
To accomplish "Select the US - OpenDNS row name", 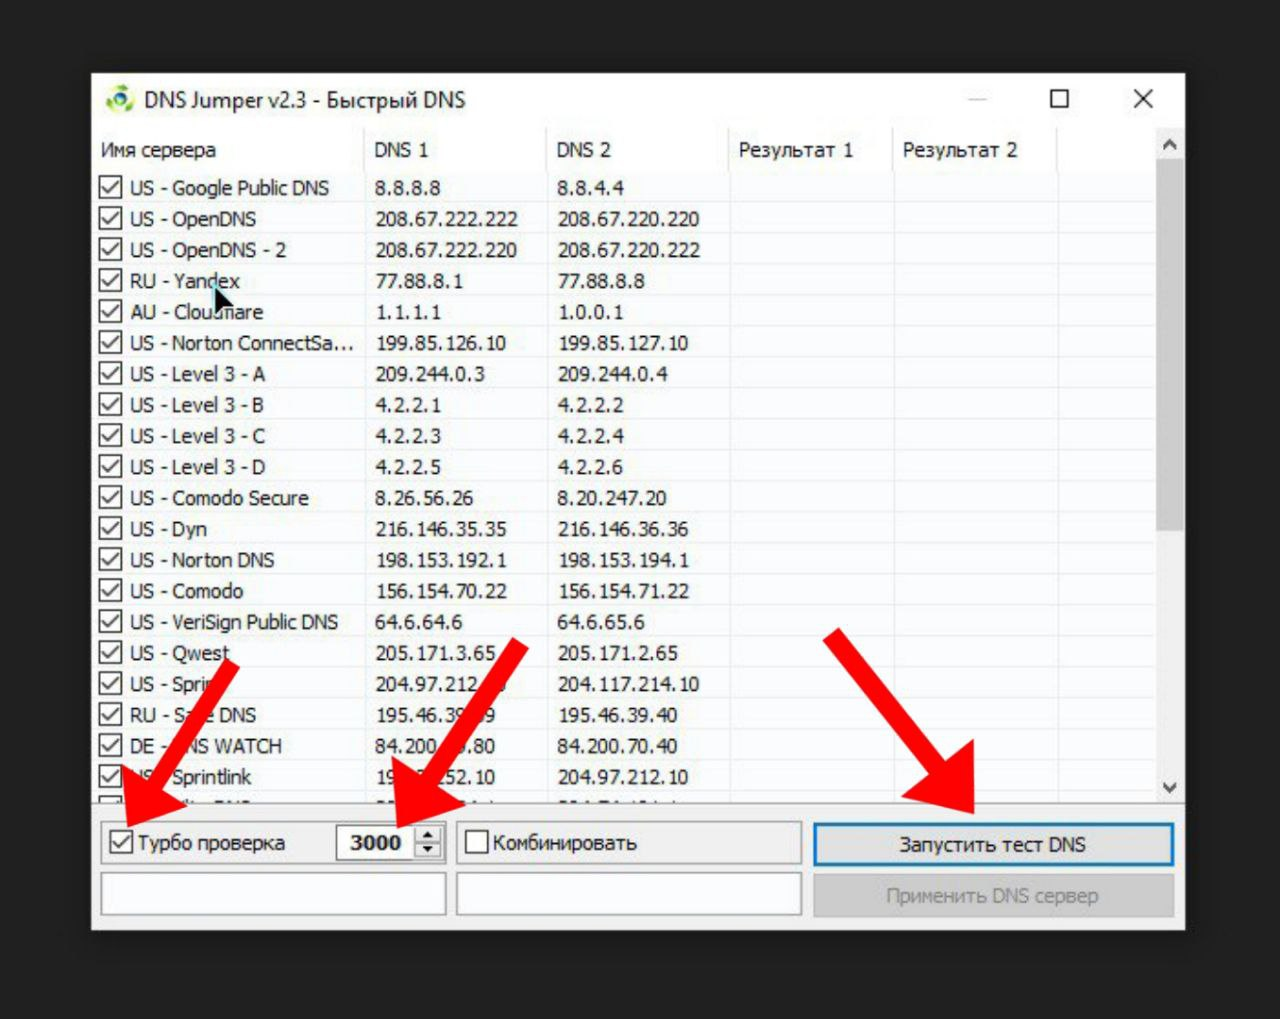I will coord(192,219).
